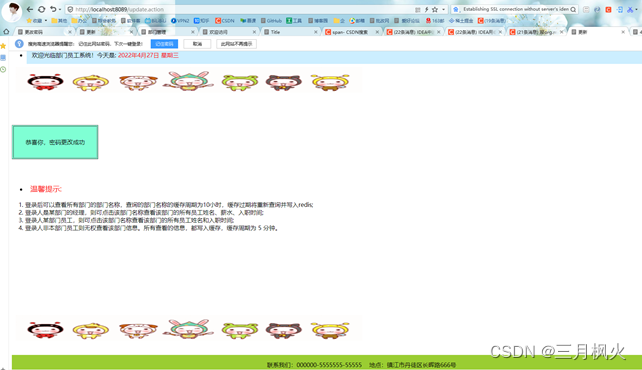Click the red ladybug cartoon in top banner
The image size is (642, 370).
(x=45, y=82)
